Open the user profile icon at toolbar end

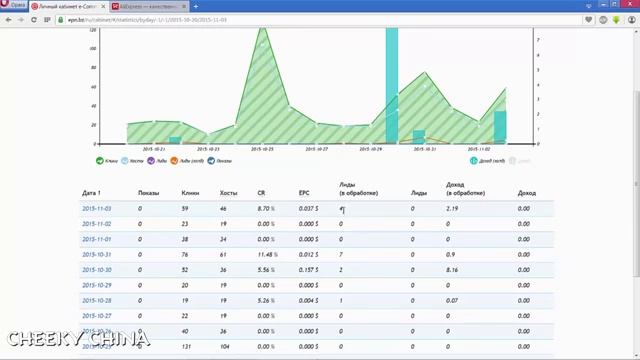point(631,20)
